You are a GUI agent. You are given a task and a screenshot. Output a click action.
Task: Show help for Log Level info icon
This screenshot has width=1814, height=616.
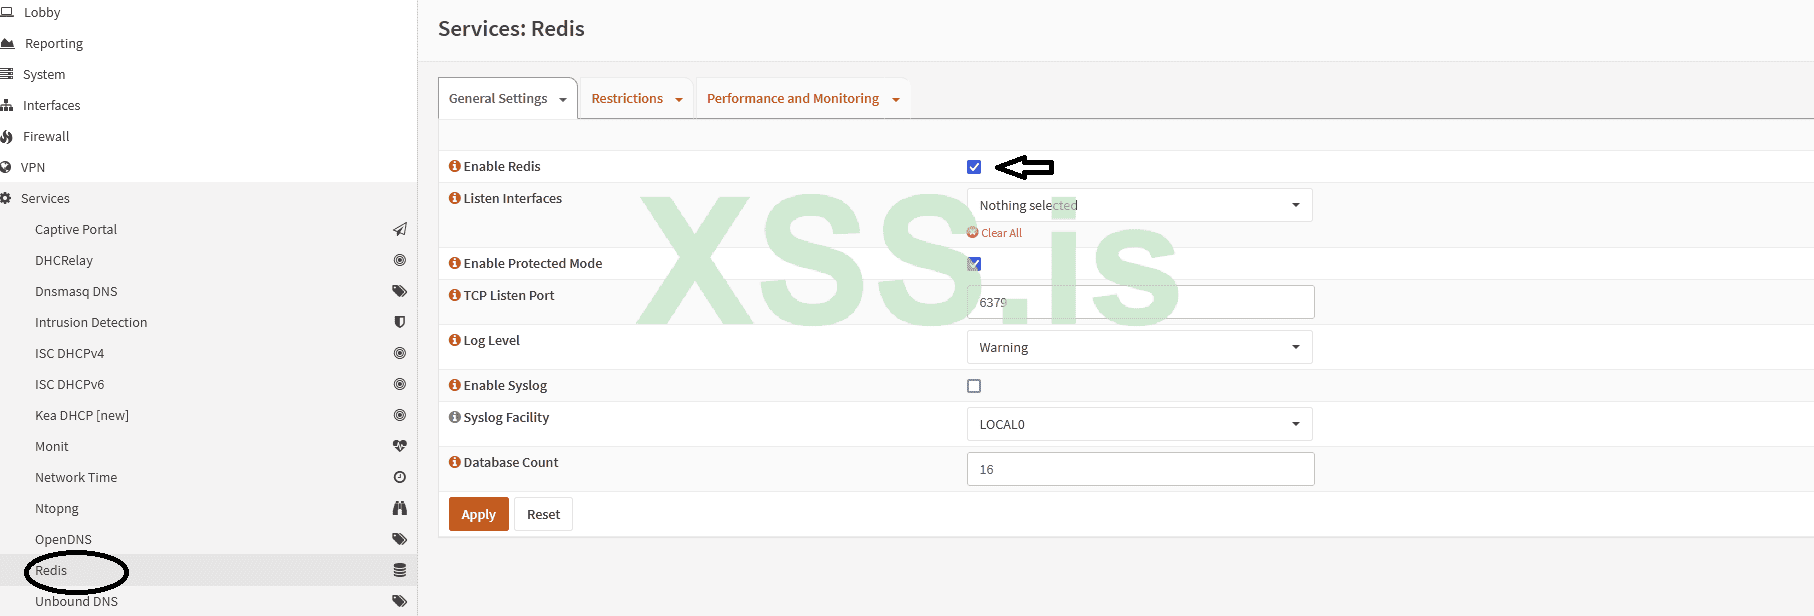pyautogui.click(x=455, y=340)
